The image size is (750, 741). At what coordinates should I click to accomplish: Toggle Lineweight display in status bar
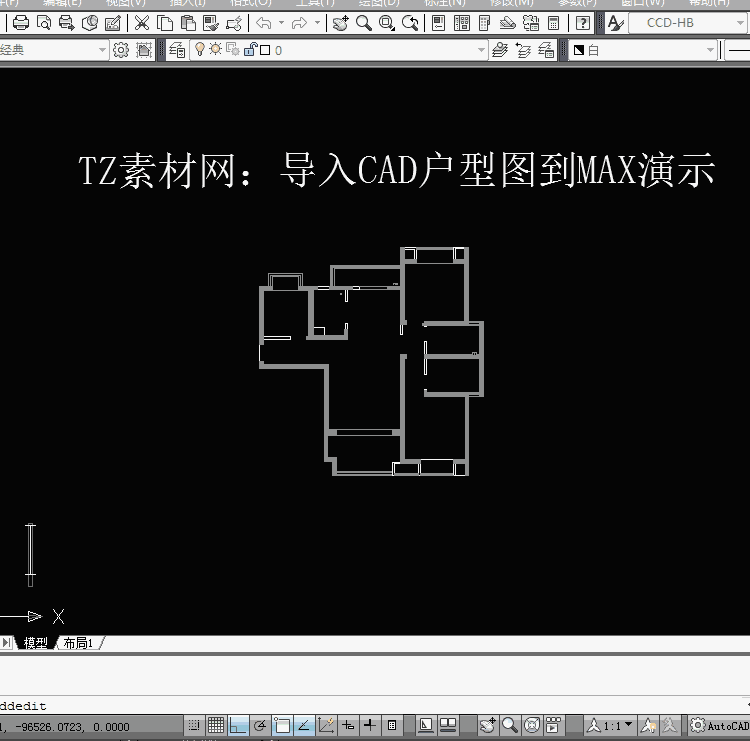pyautogui.click(x=370, y=726)
